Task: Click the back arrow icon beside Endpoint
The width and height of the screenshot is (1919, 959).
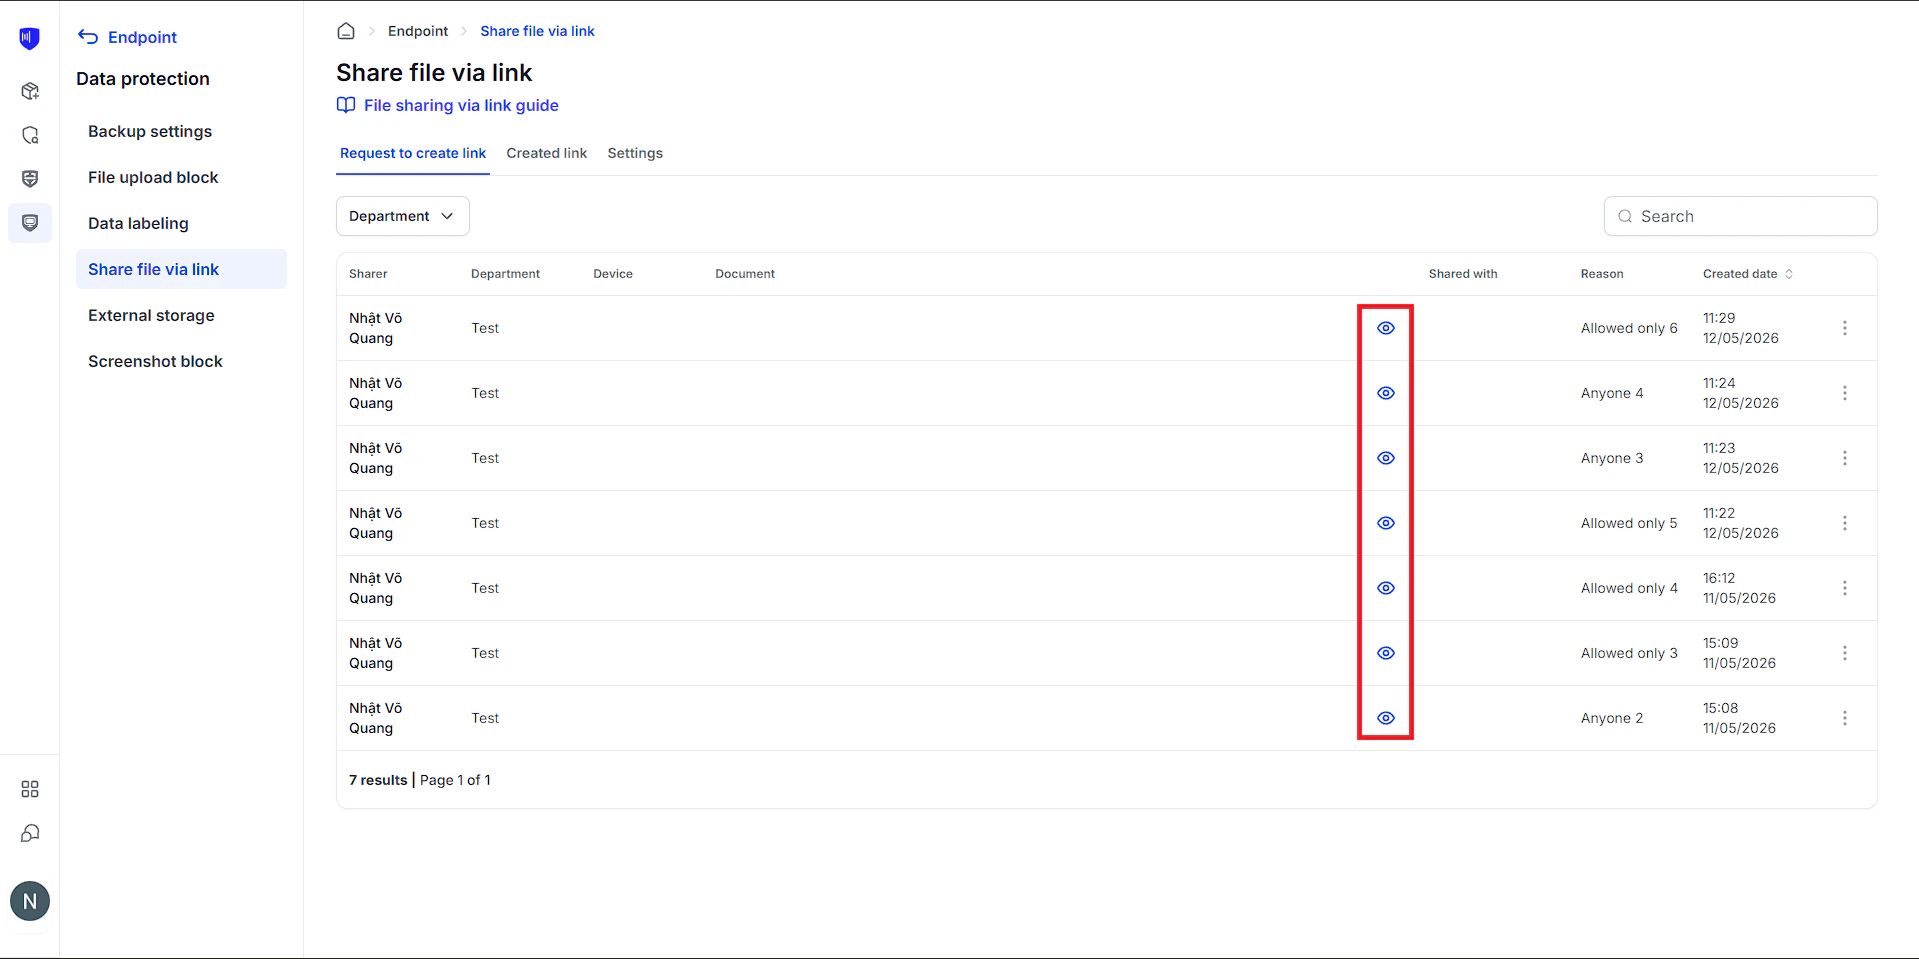Action: pyautogui.click(x=88, y=37)
